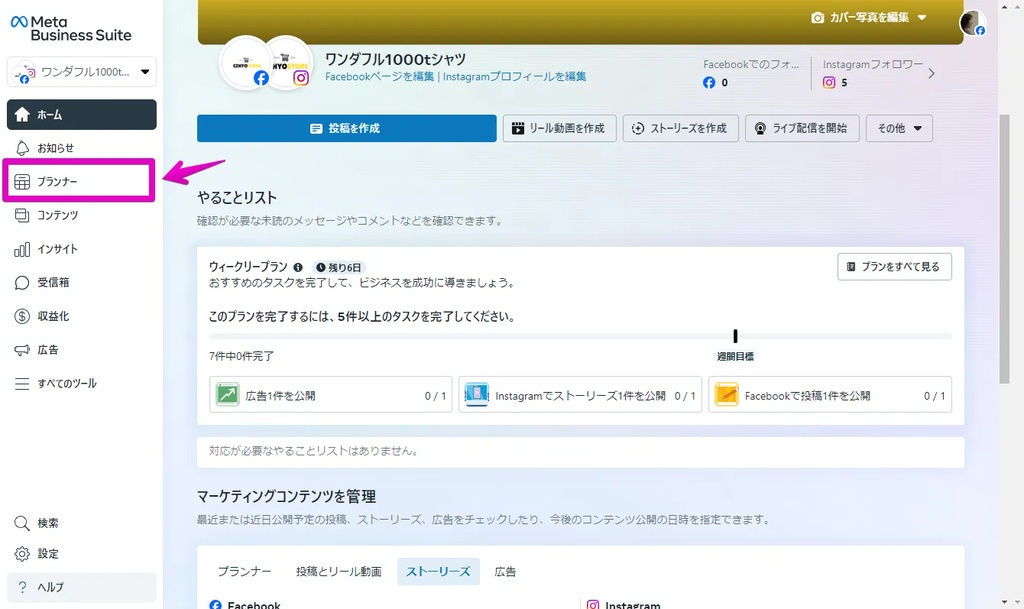Viewport: 1024px width, 609px height.
Task: Click ストーリーズを作成 button
Action: point(680,129)
